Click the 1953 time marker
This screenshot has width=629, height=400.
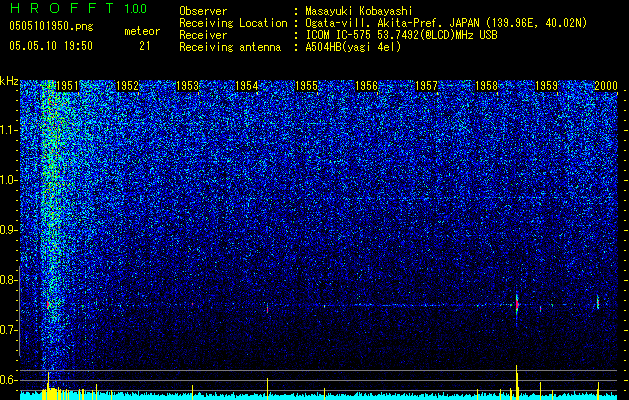[x=187, y=86]
